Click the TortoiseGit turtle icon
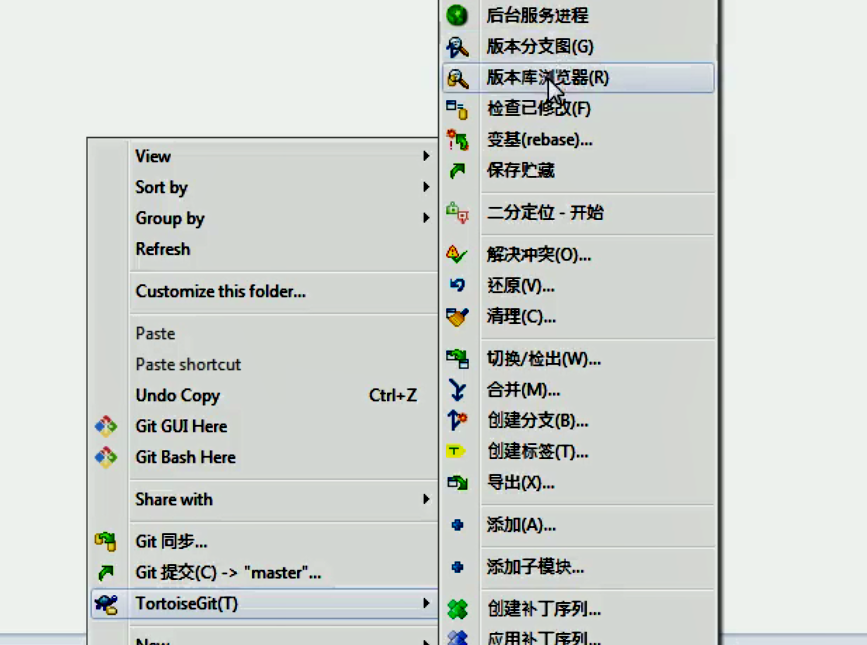The height and width of the screenshot is (645, 867). click(106, 604)
